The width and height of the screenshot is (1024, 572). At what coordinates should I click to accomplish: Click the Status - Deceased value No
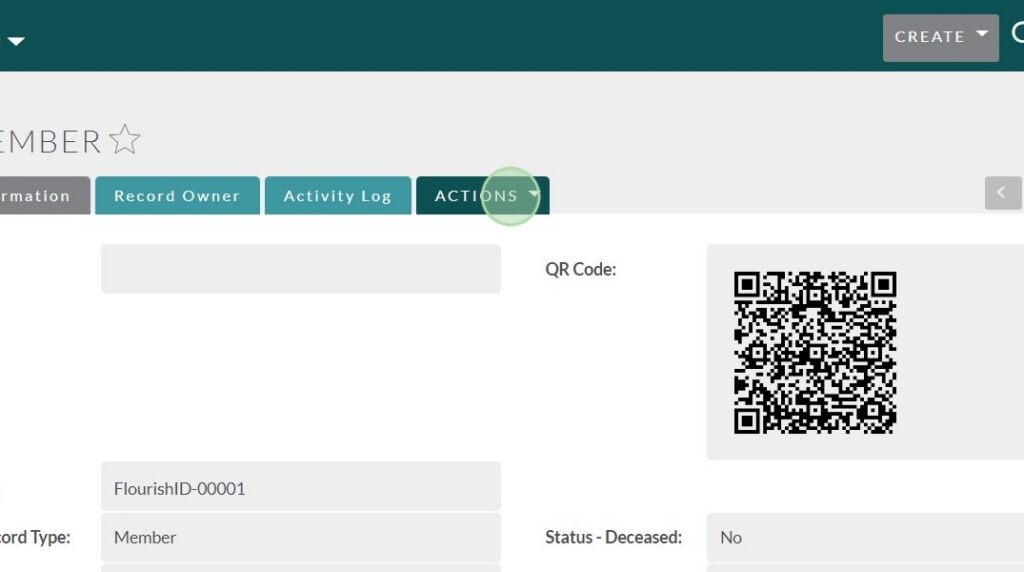pyautogui.click(x=860, y=538)
